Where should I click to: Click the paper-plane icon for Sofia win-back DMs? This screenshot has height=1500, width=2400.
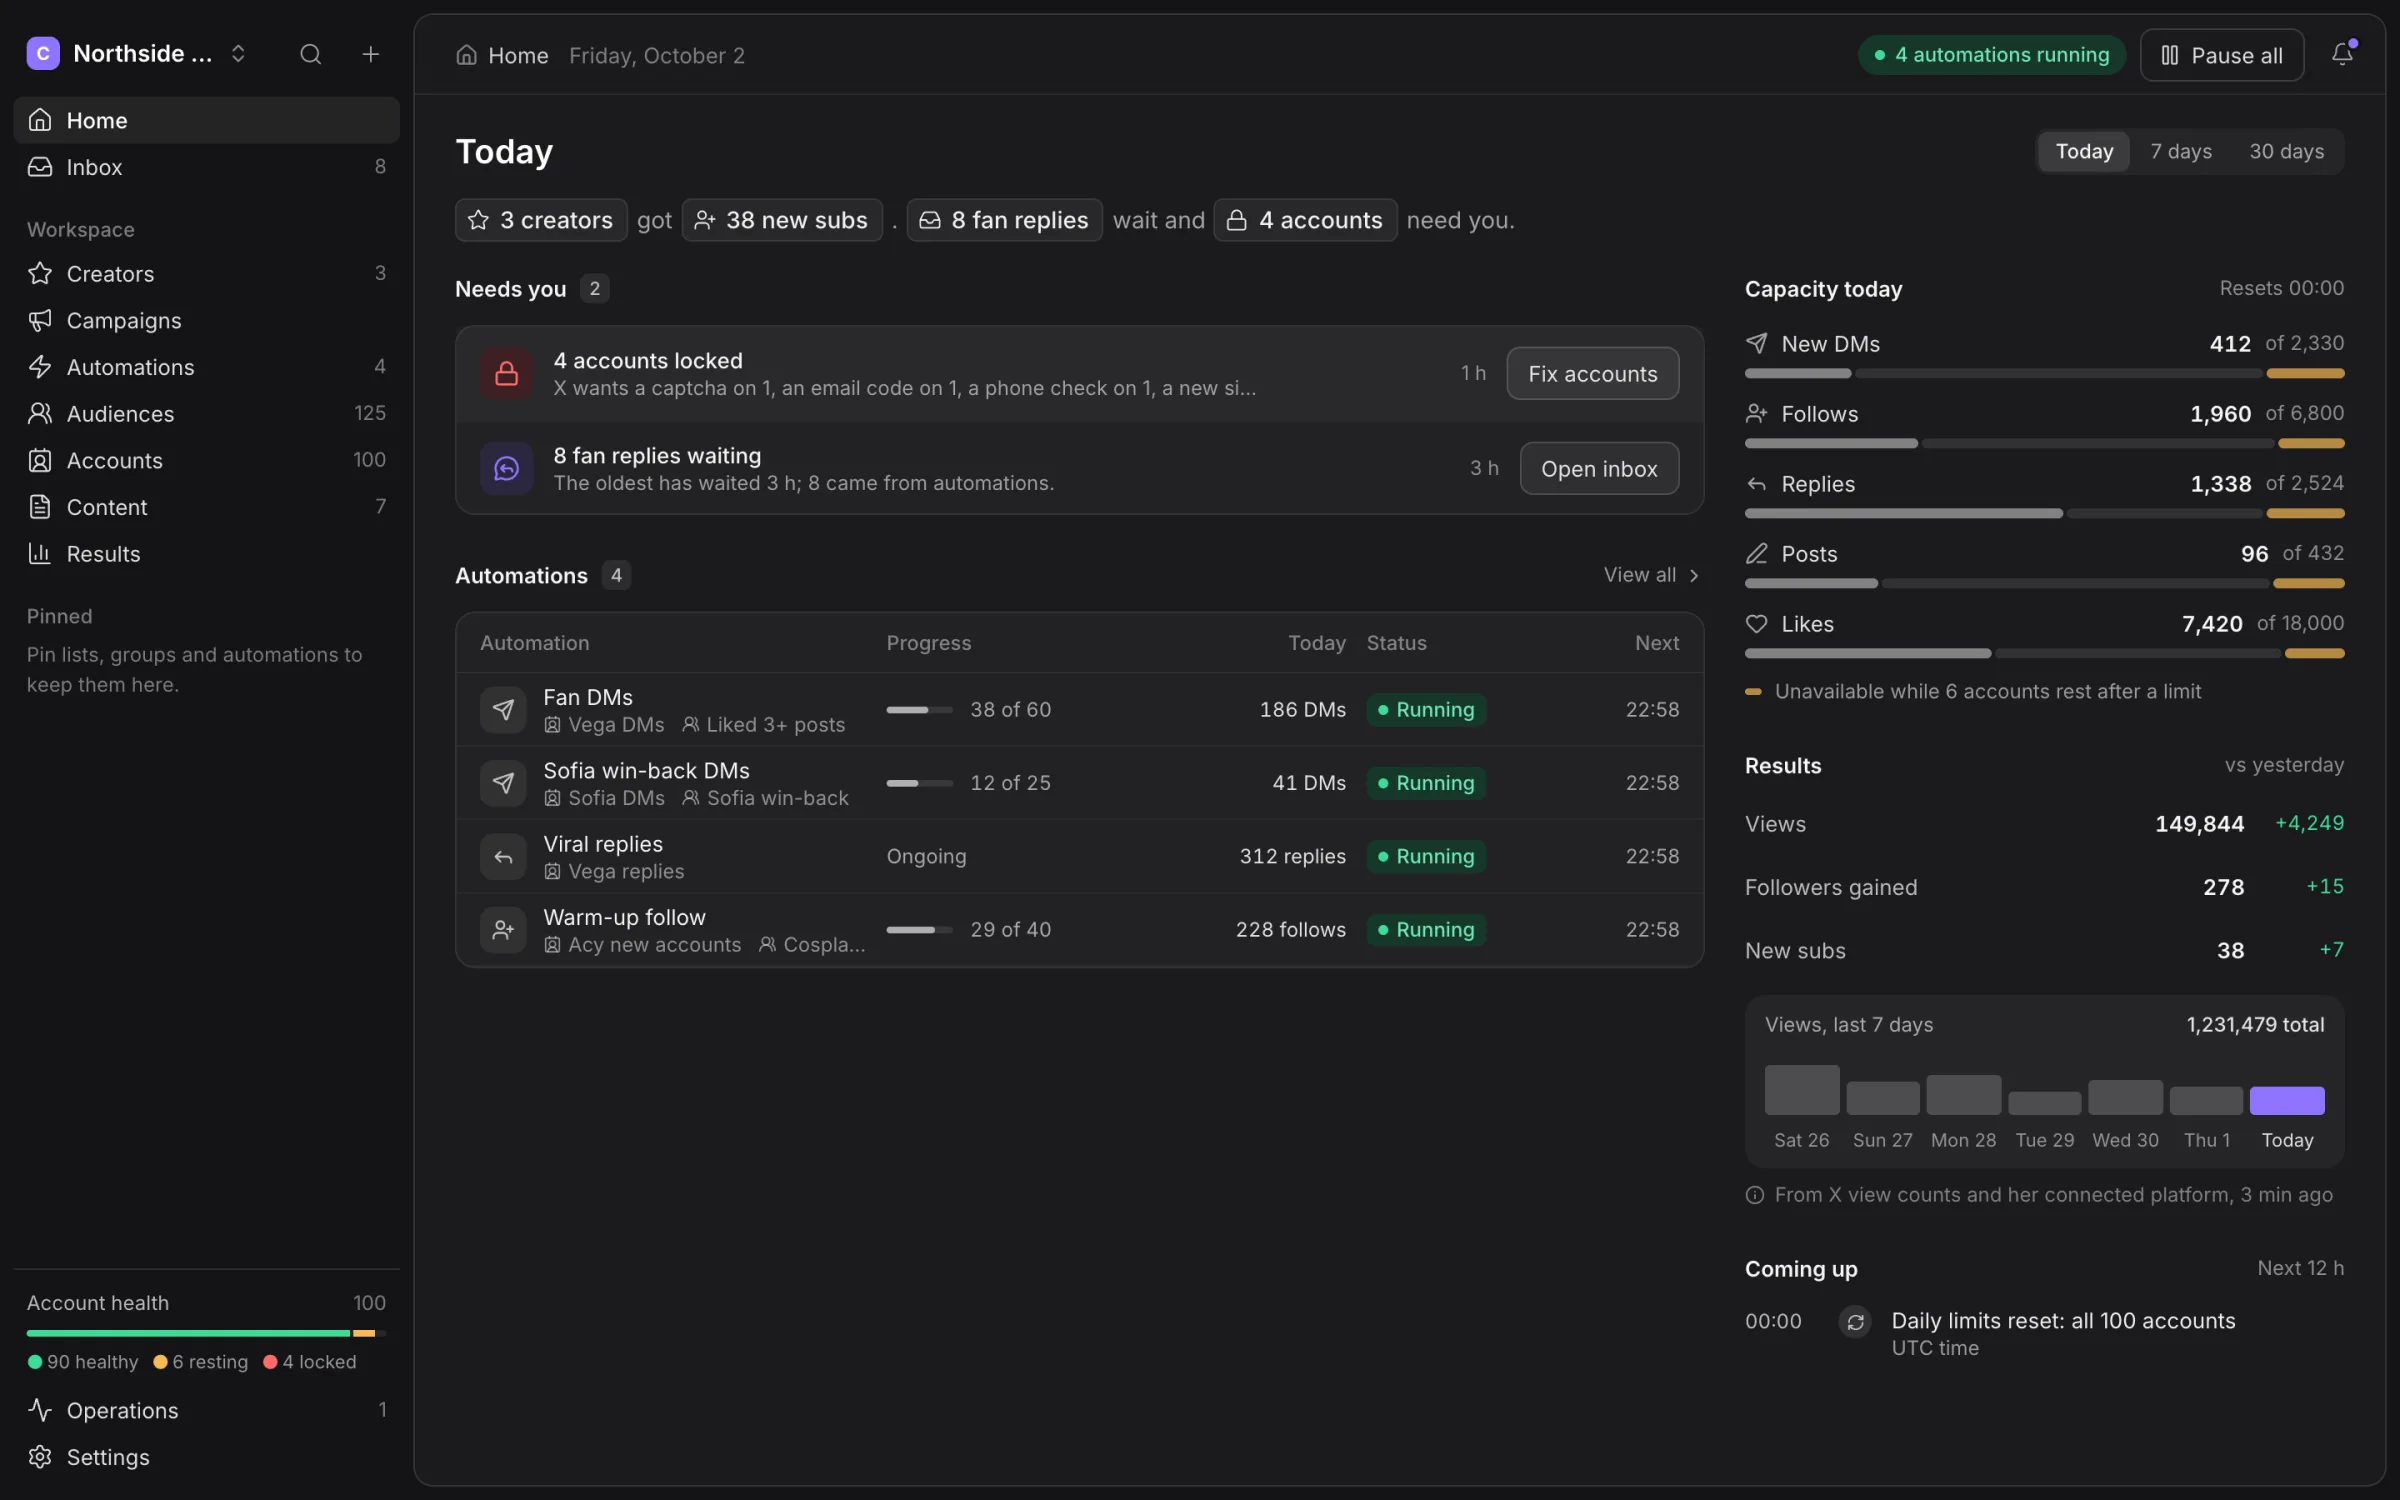(503, 782)
